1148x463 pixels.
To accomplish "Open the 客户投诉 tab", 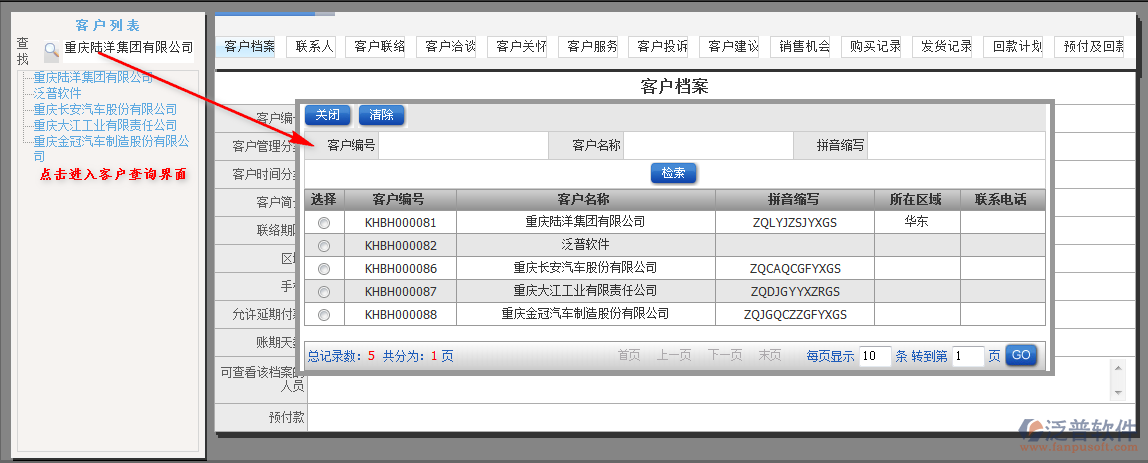I will point(662,46).
